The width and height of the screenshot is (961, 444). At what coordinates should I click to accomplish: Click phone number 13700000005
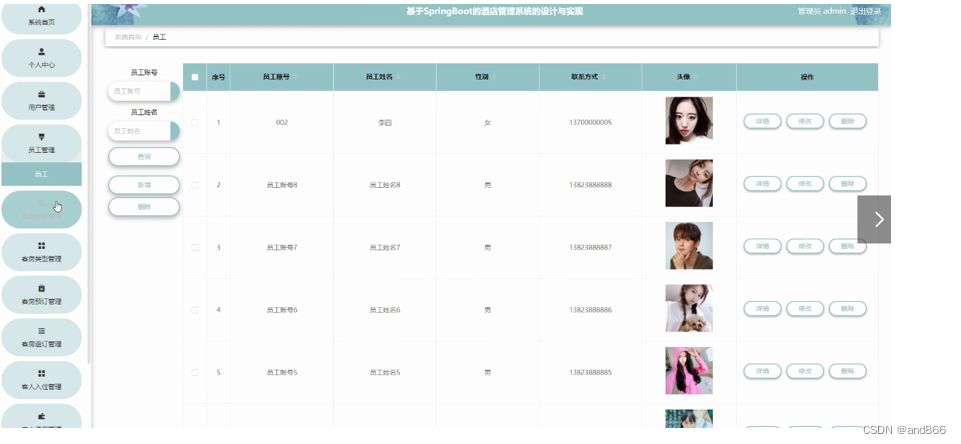pos(590,123)
